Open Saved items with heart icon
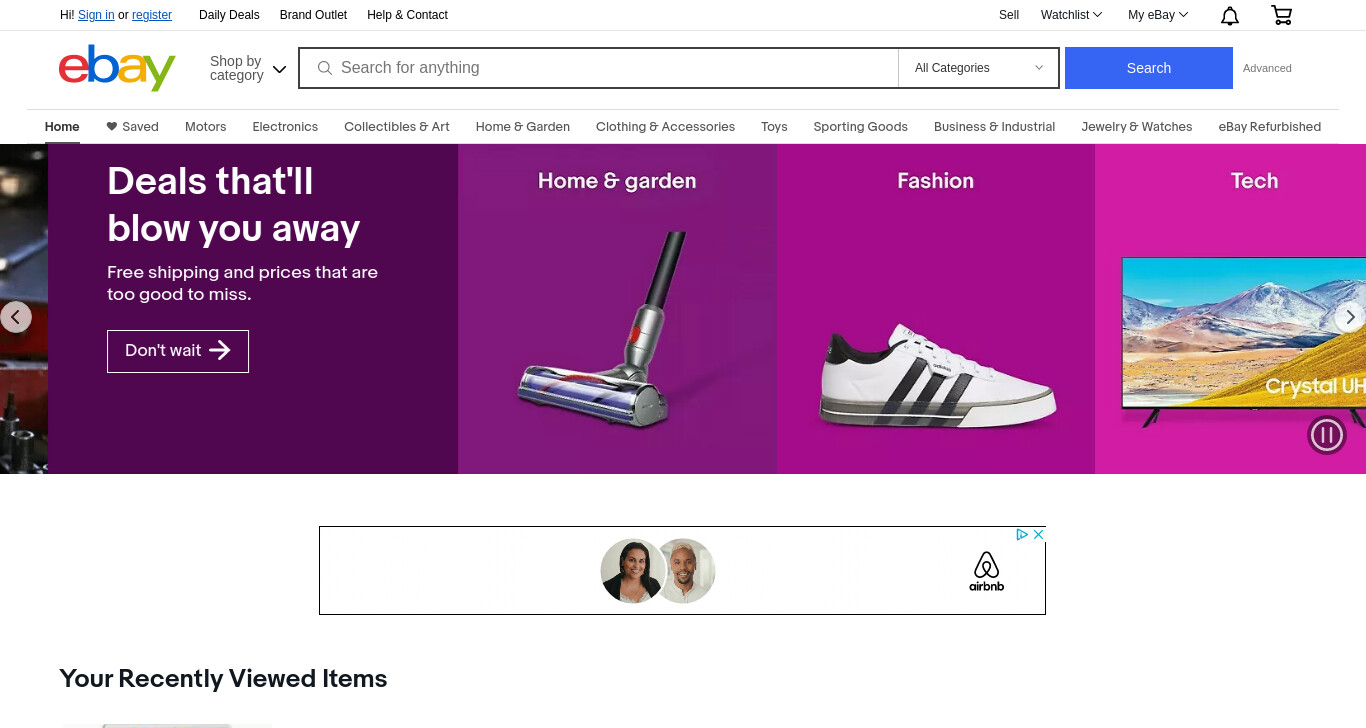 click(x=132, y=127)
